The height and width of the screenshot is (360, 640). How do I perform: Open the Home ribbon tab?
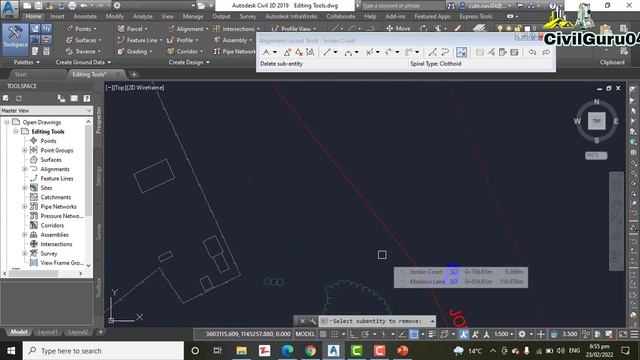tap(33, 16)
